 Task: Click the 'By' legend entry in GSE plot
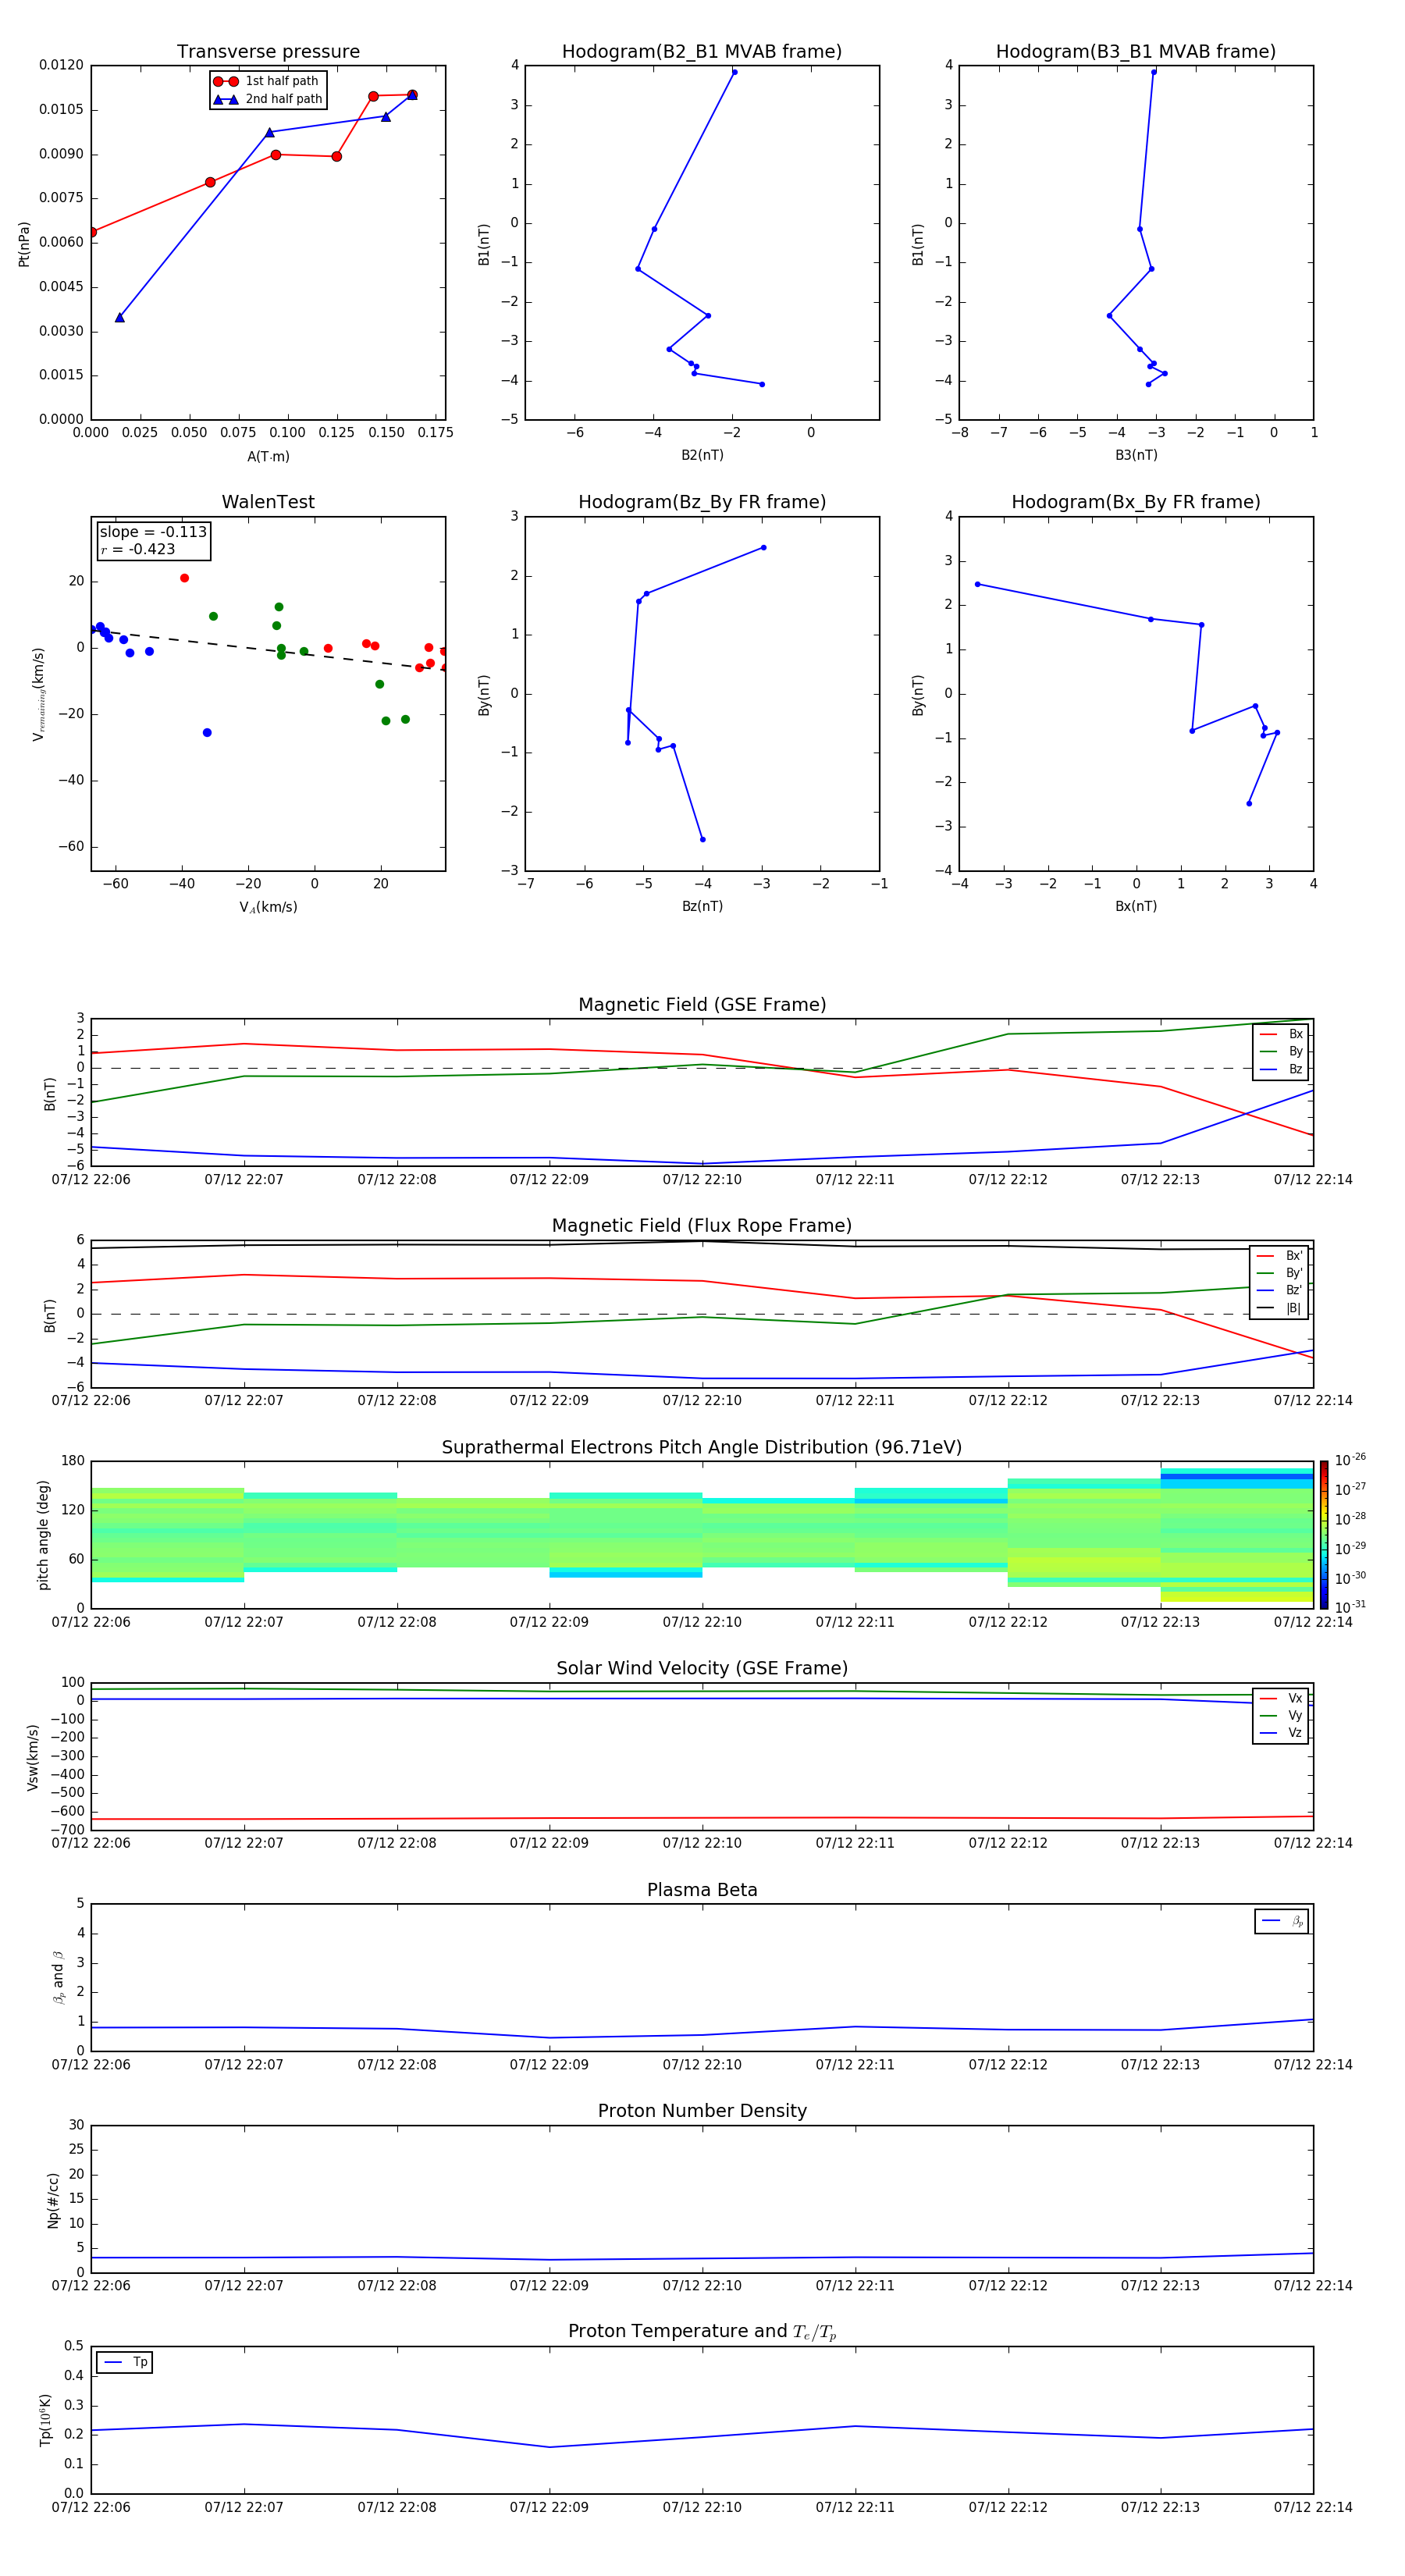click(1281, 1051)
